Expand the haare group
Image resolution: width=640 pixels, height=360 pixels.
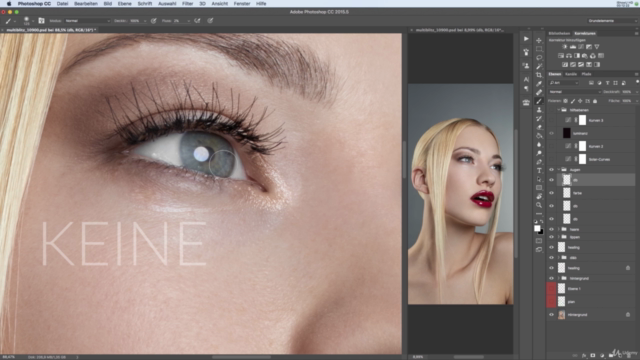point(558,229)
